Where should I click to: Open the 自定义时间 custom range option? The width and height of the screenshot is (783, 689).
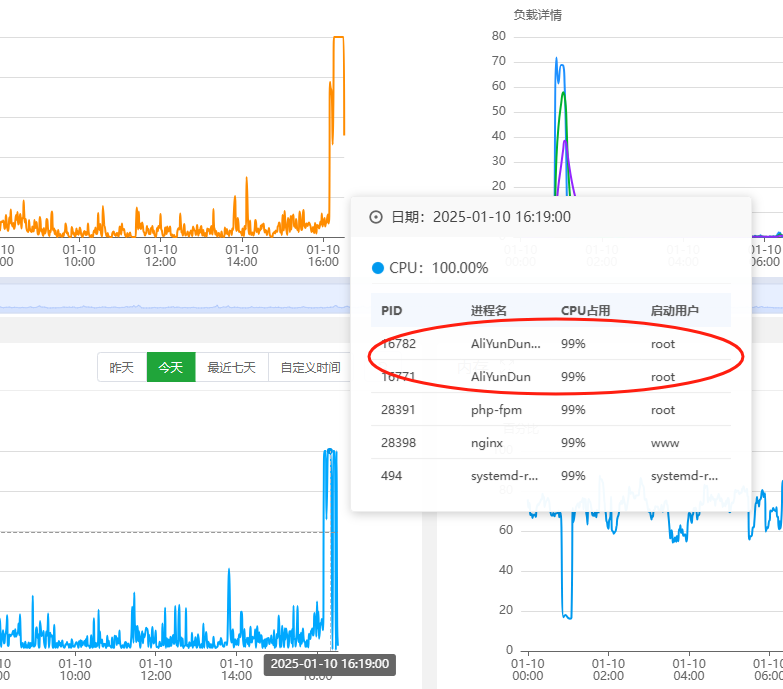[x=310, y=367]
